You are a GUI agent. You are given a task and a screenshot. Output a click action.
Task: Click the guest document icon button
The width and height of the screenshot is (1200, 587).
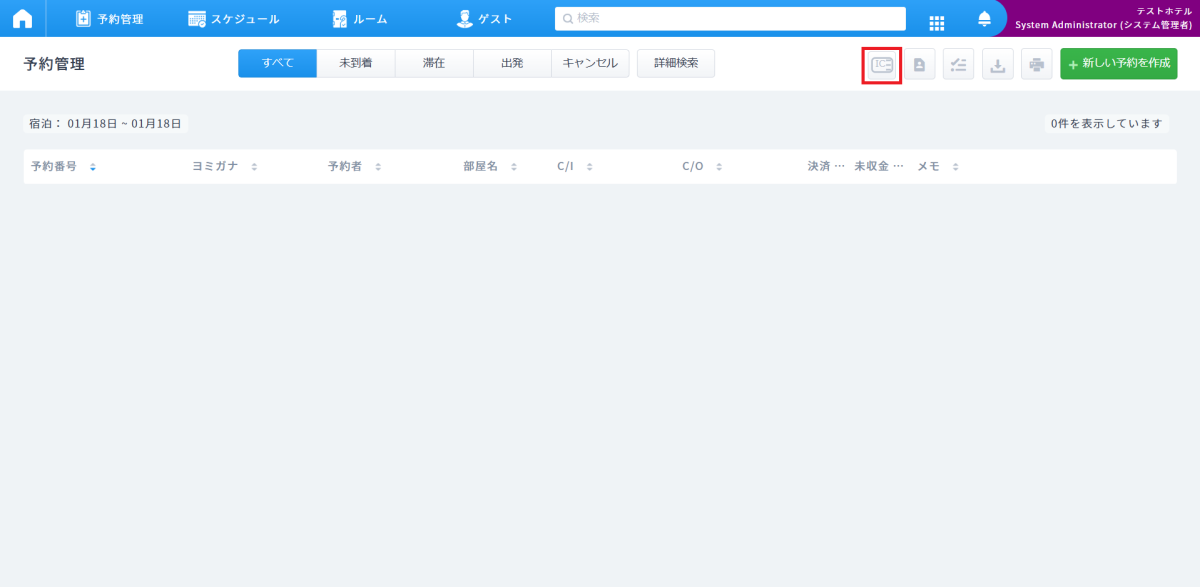tap(919, 65)
